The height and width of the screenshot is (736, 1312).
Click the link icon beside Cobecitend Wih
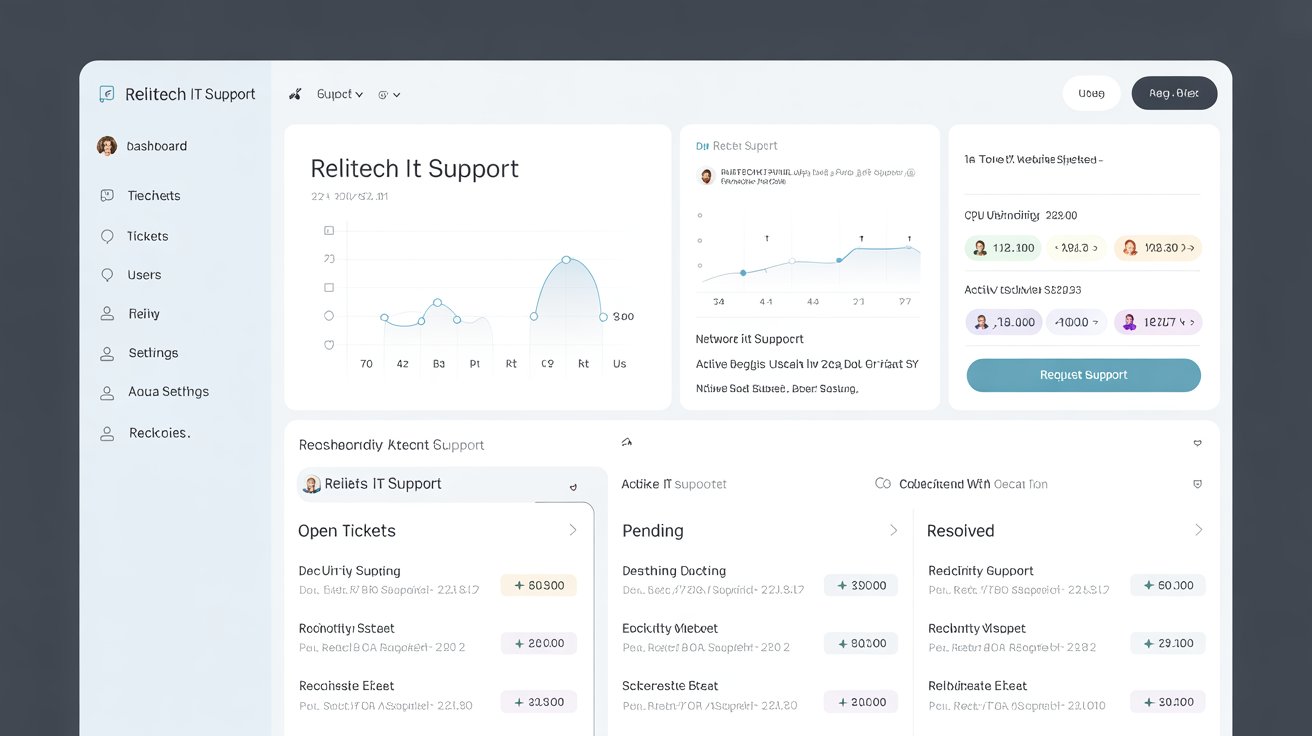point(883,484)
